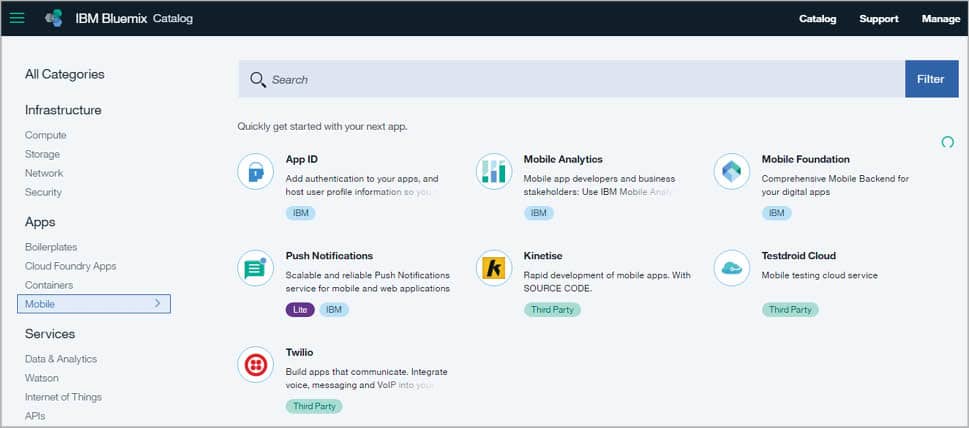Open the hamburger navigation menu

click(x=17, y=18)
